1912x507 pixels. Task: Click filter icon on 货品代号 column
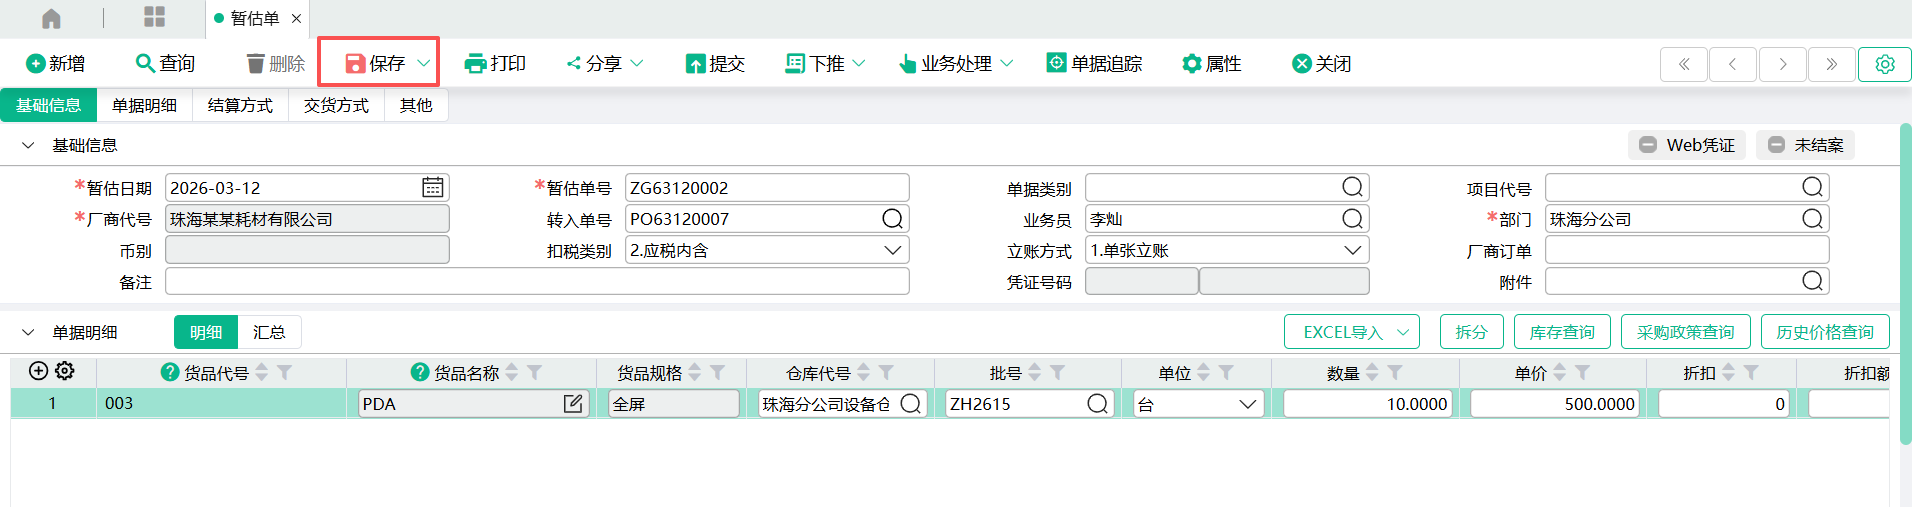(285, 373)
